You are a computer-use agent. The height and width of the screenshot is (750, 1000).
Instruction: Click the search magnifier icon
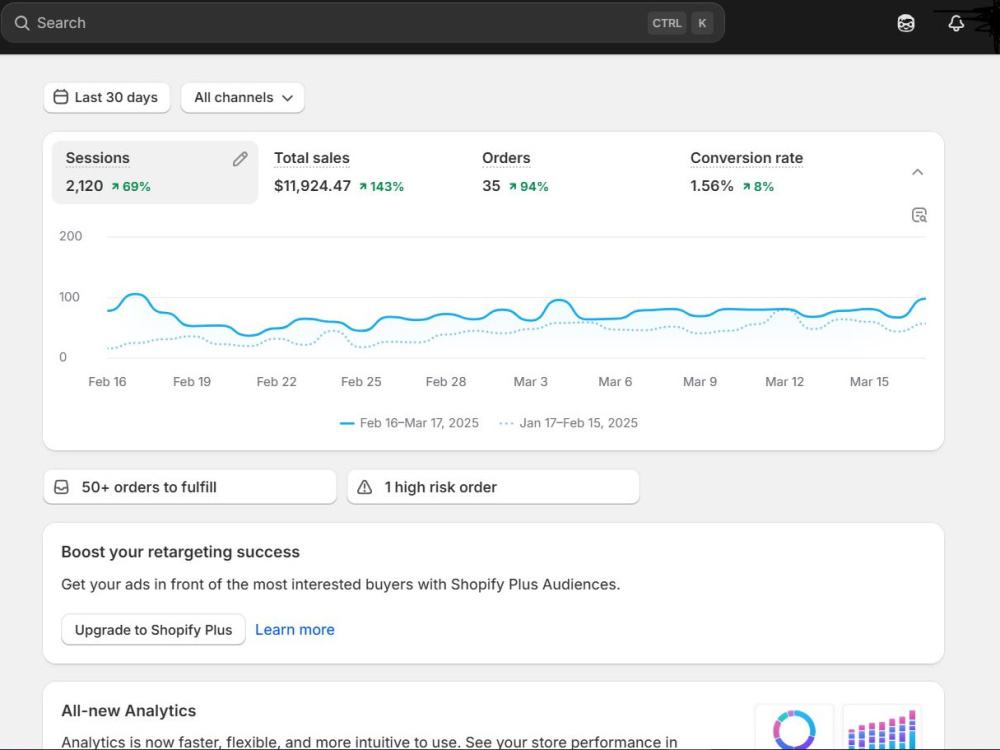click(x=22, y=23)
